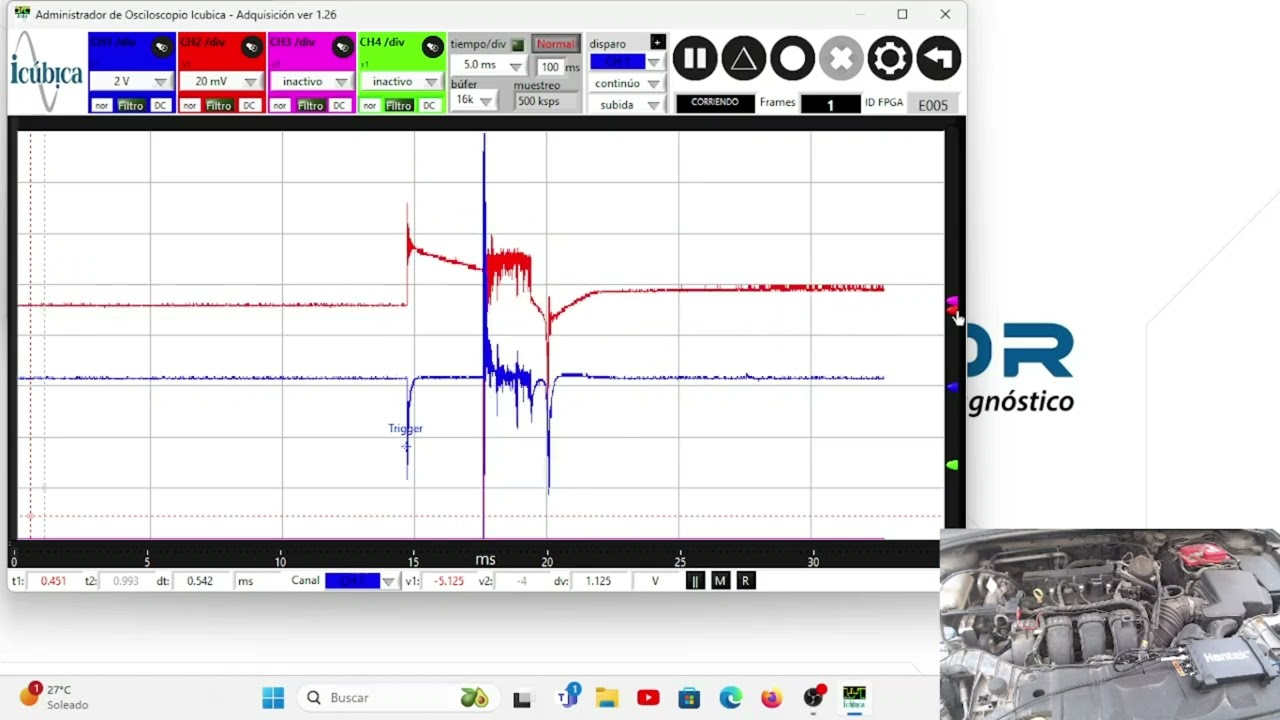
Task: Click the CH2 probe icon
Action: pyautogui.click(x=251, y=47)
